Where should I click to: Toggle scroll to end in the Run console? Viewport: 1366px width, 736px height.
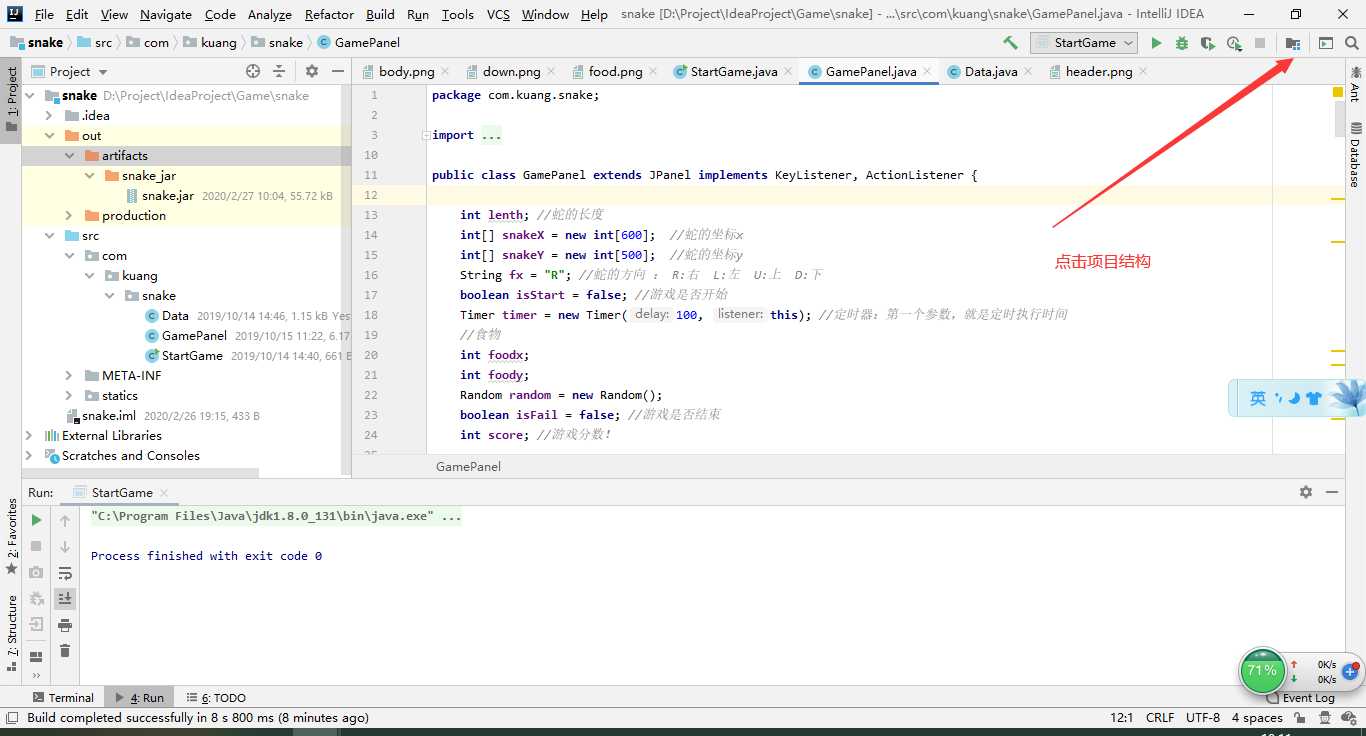click(x=65, y=599)
